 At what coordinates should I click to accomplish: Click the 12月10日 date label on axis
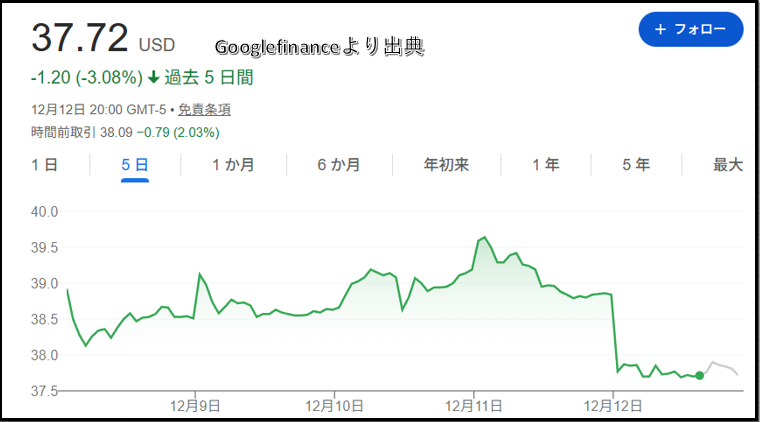click(x=334, y=405)
